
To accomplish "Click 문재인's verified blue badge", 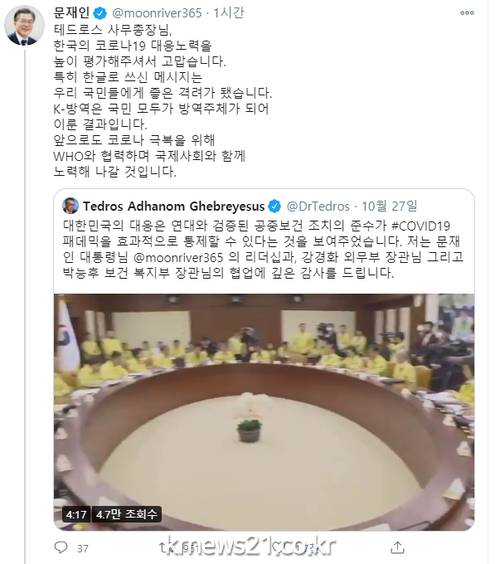I will coord(100,13).
